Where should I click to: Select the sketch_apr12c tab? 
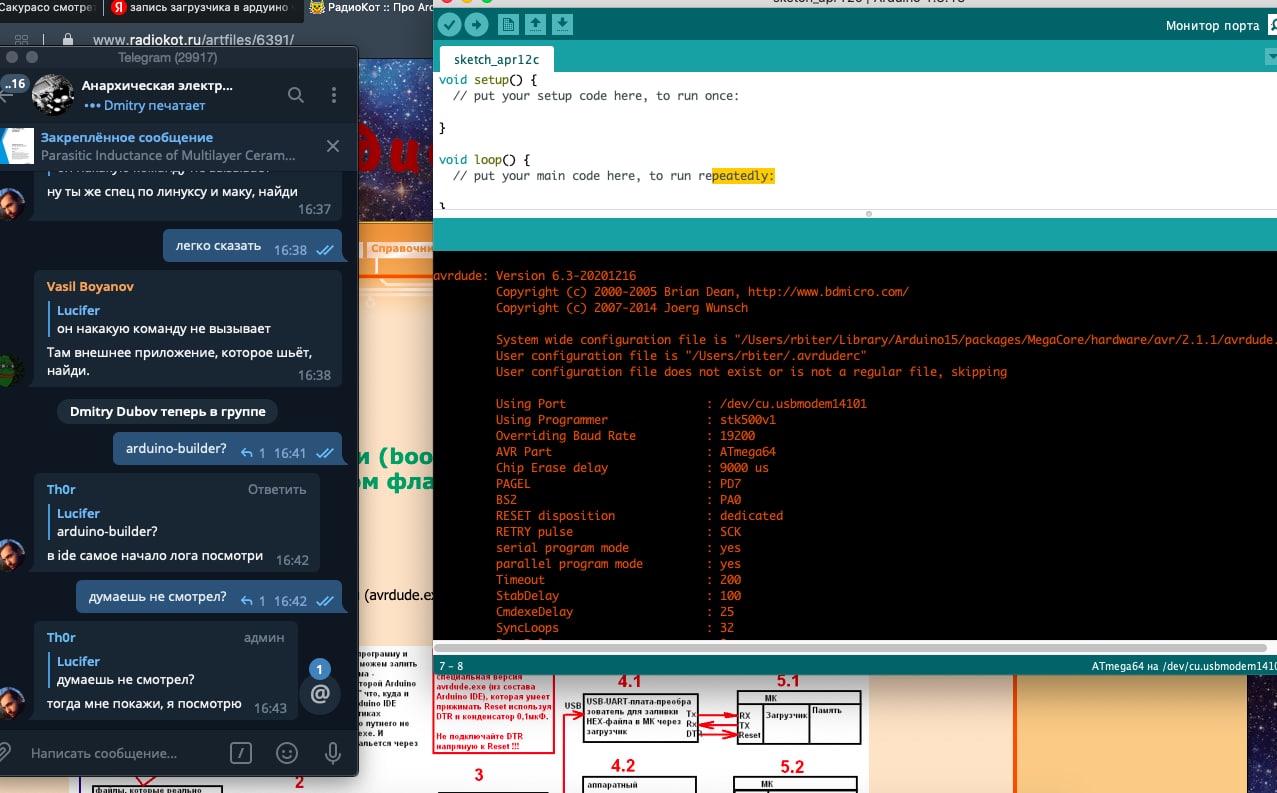496,59
